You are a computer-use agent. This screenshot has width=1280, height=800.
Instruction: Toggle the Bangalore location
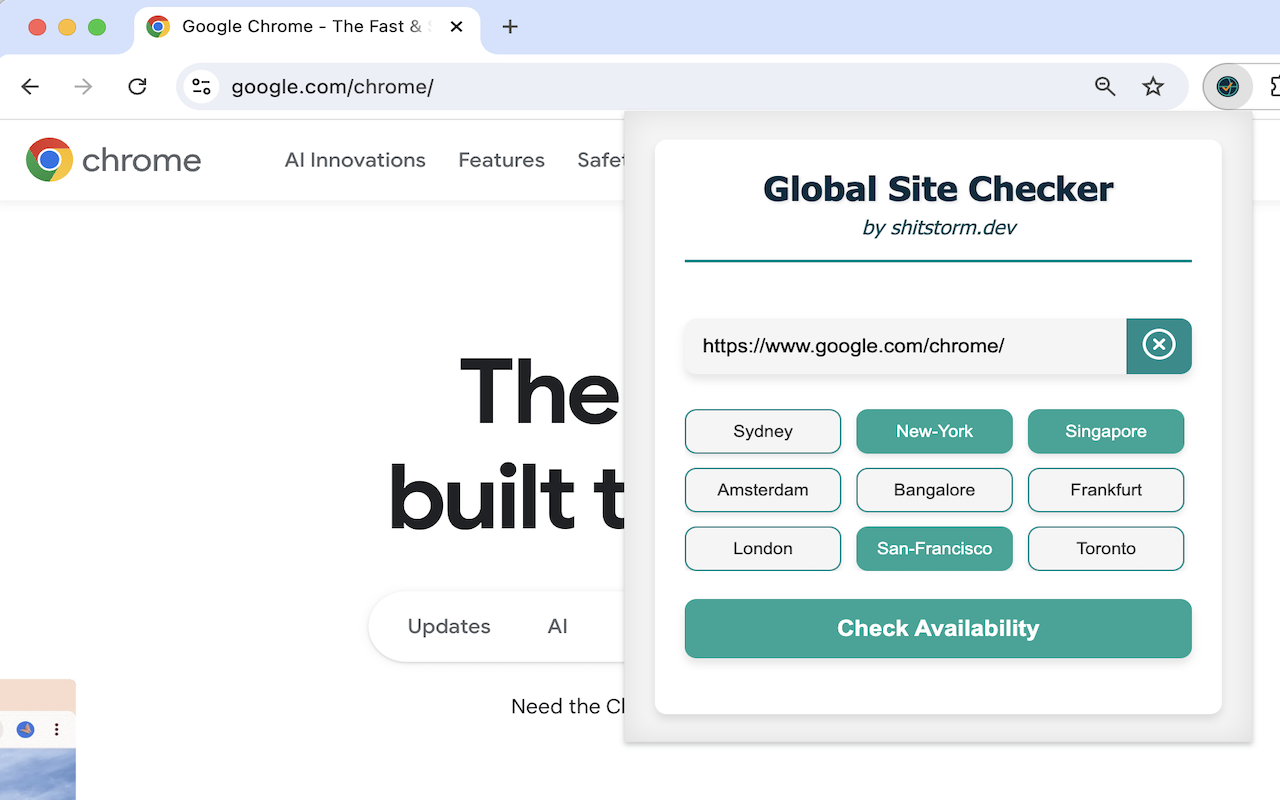935,490
